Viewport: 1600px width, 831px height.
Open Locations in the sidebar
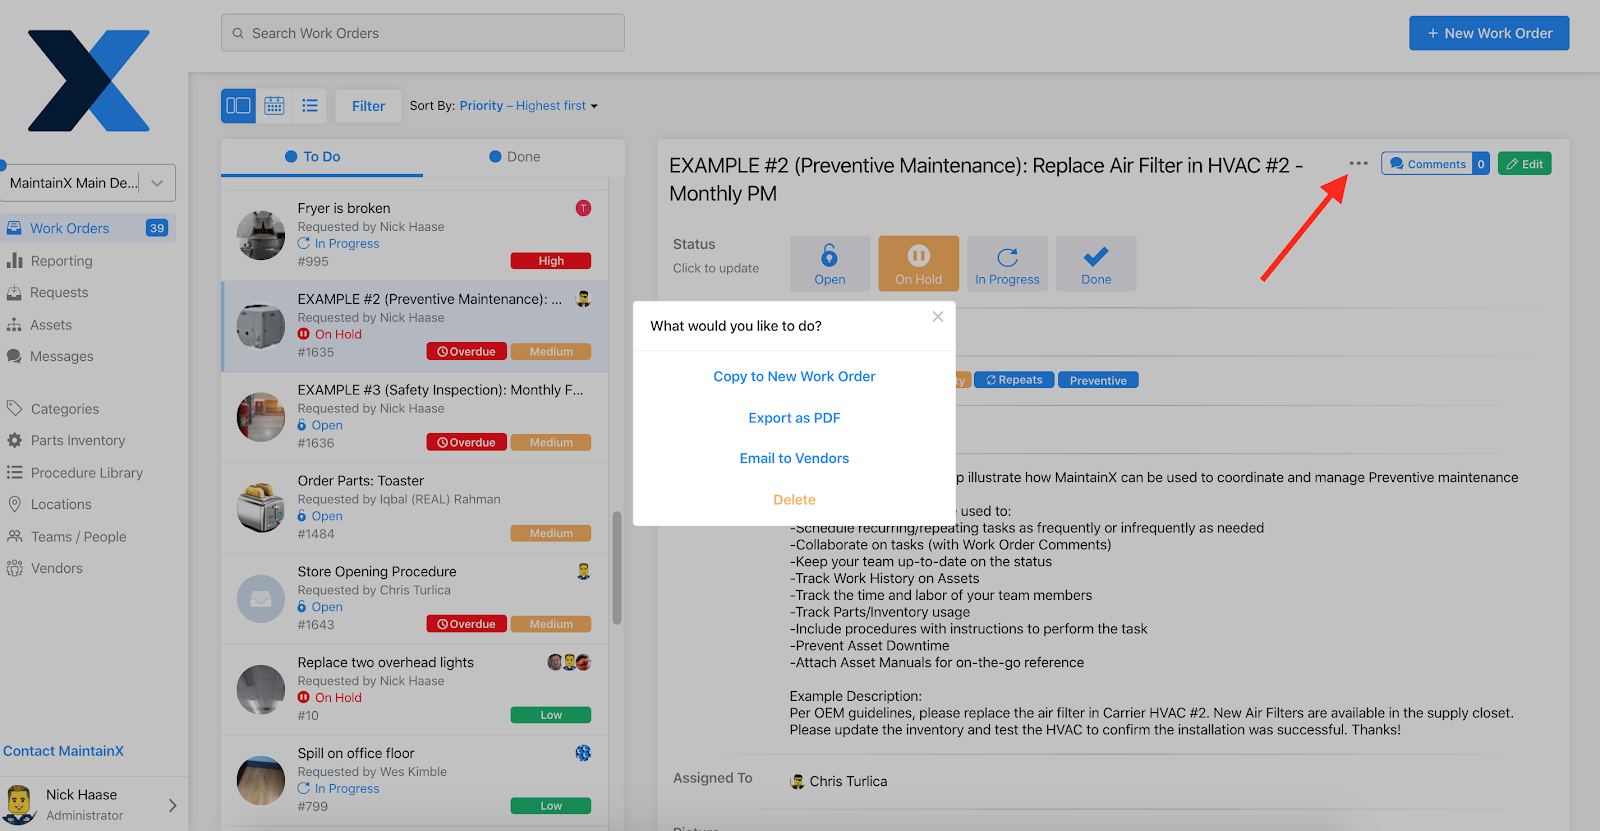(x=60, y=505)
